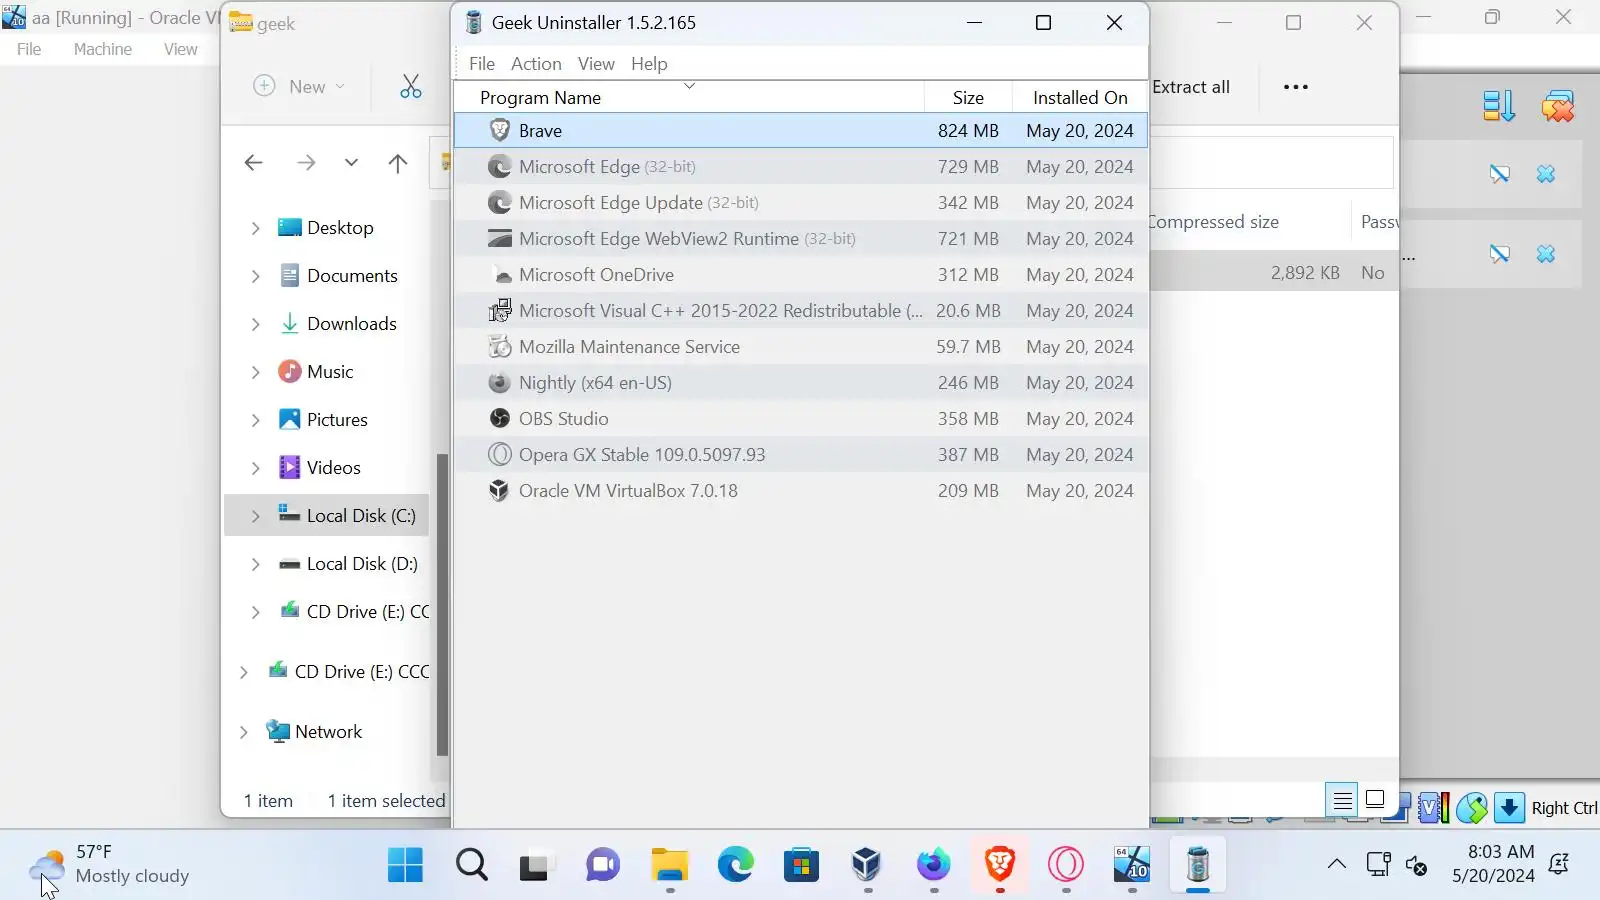The width and height of the screenshot is (1600, 900).
Task: Go forward in File Explorer navigation
Action: pos(306,163)
